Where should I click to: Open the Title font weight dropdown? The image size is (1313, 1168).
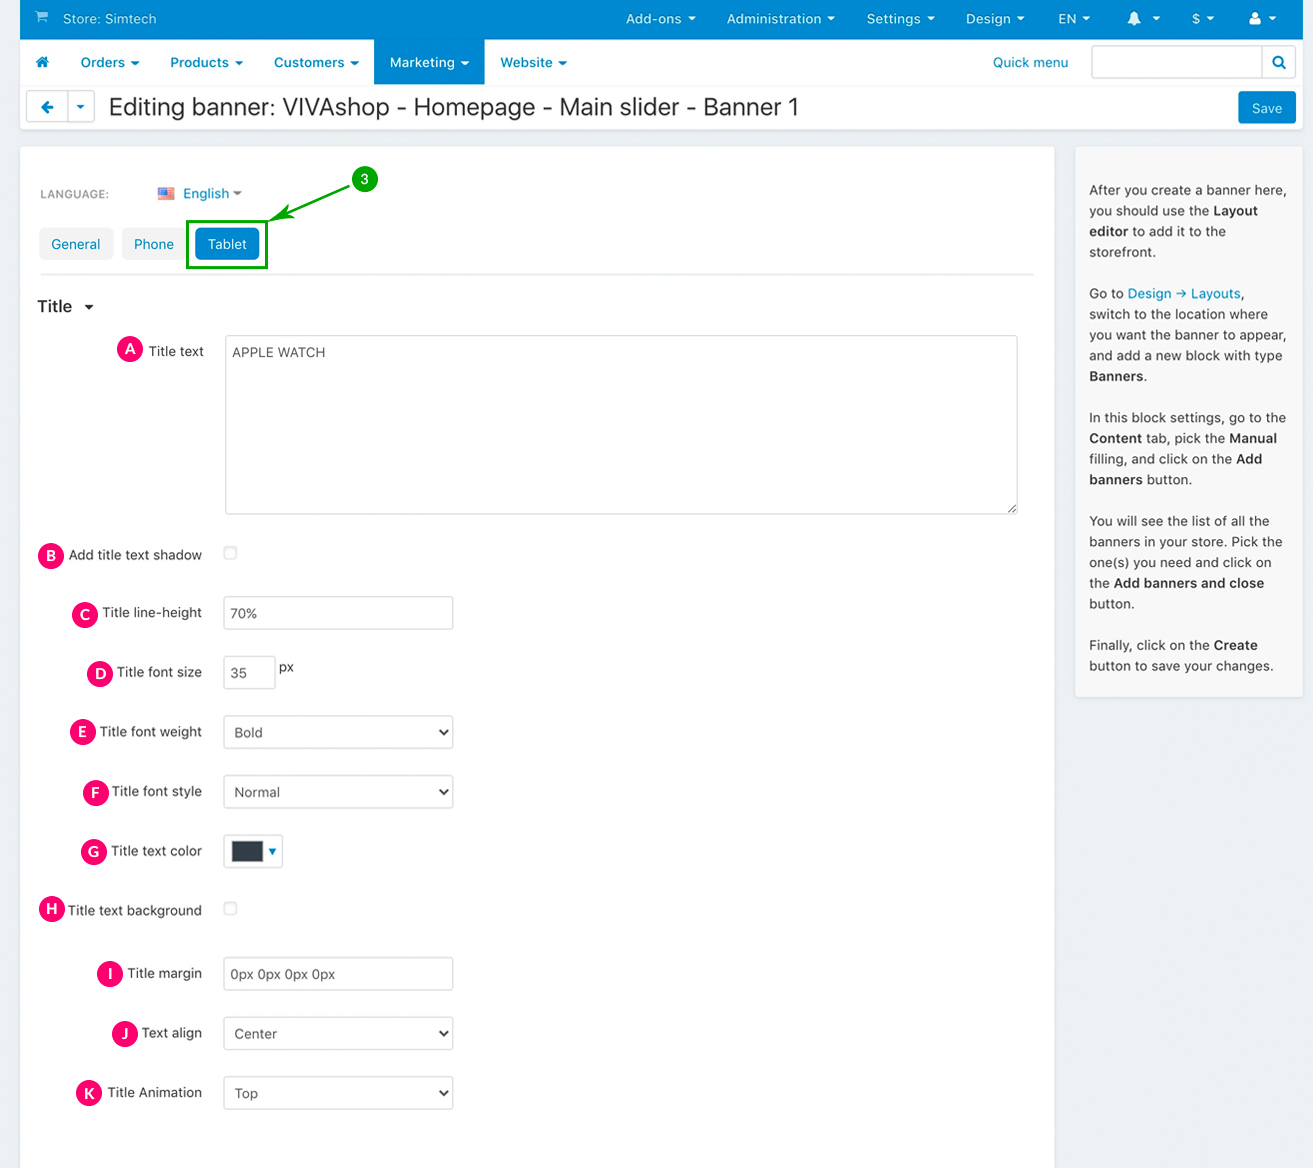click(338, 732)
